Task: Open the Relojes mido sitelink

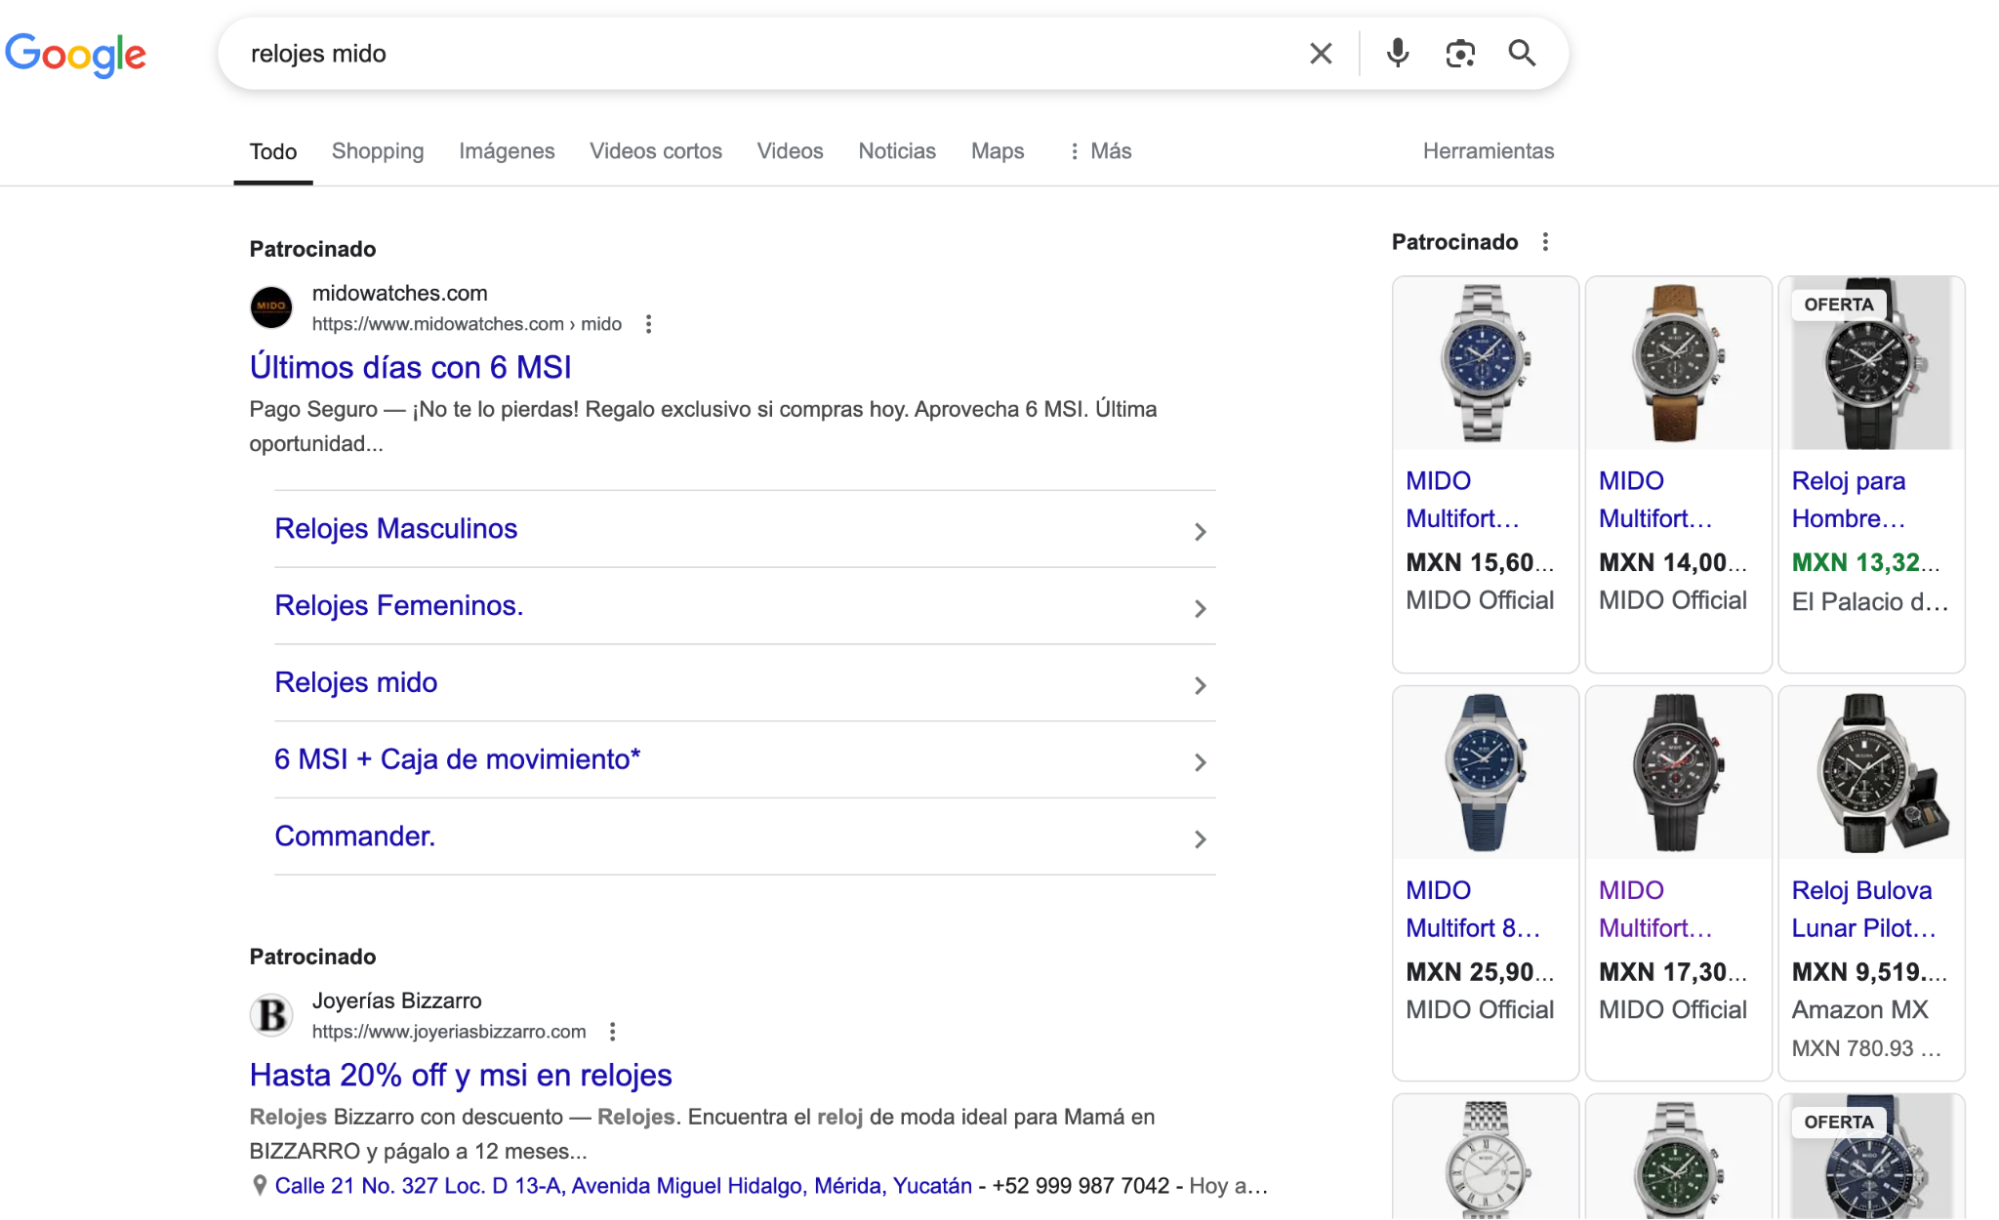Action: pyautogui.click(x=356, y=682)
